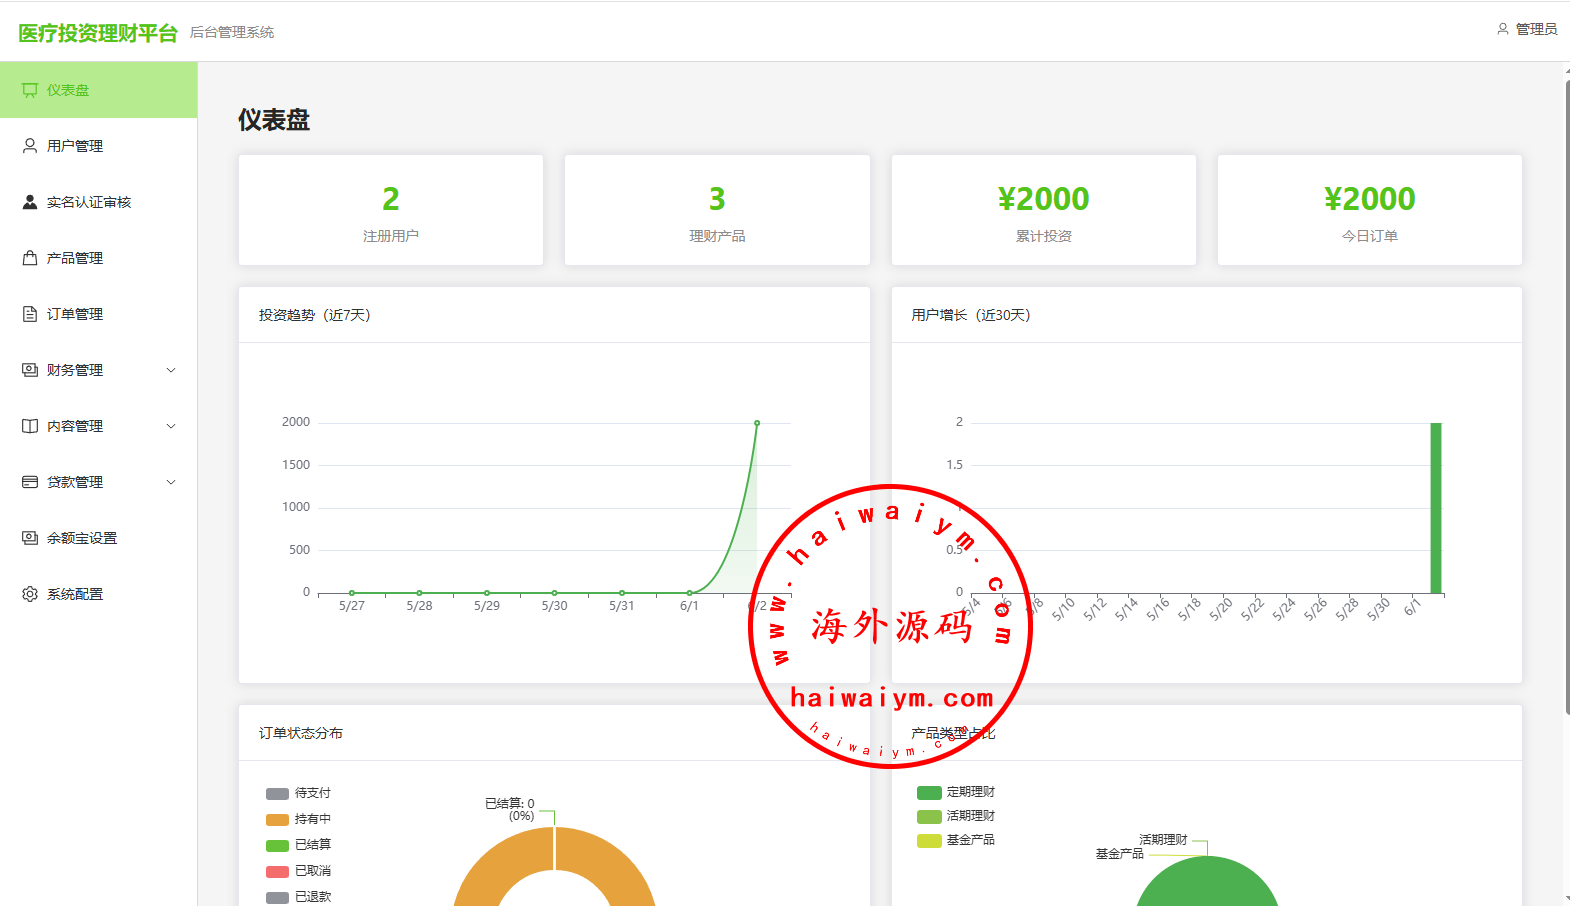
Task: Click the 实名认证审核 solid user icon
Action: pyautogui.click(x=30, y=202)
